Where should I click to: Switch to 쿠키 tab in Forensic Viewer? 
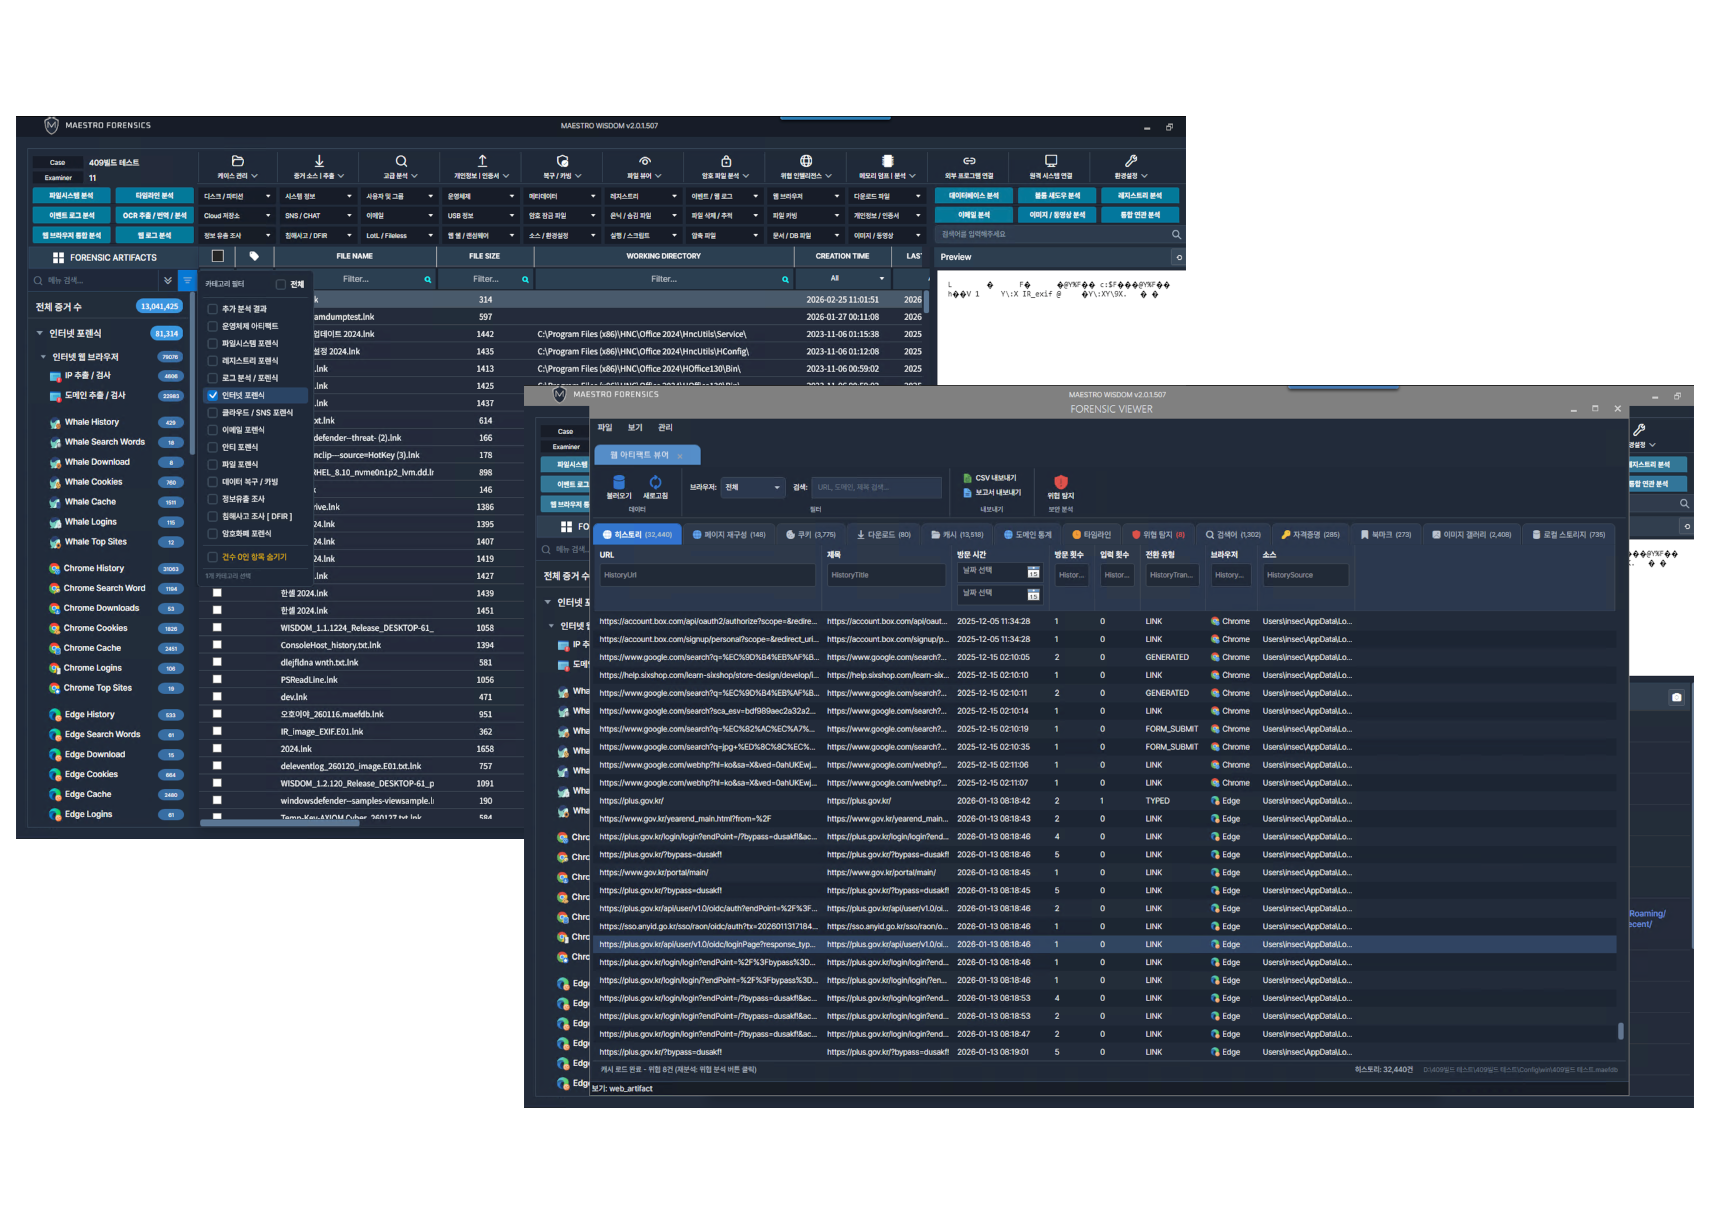click(x=811, y=535)
